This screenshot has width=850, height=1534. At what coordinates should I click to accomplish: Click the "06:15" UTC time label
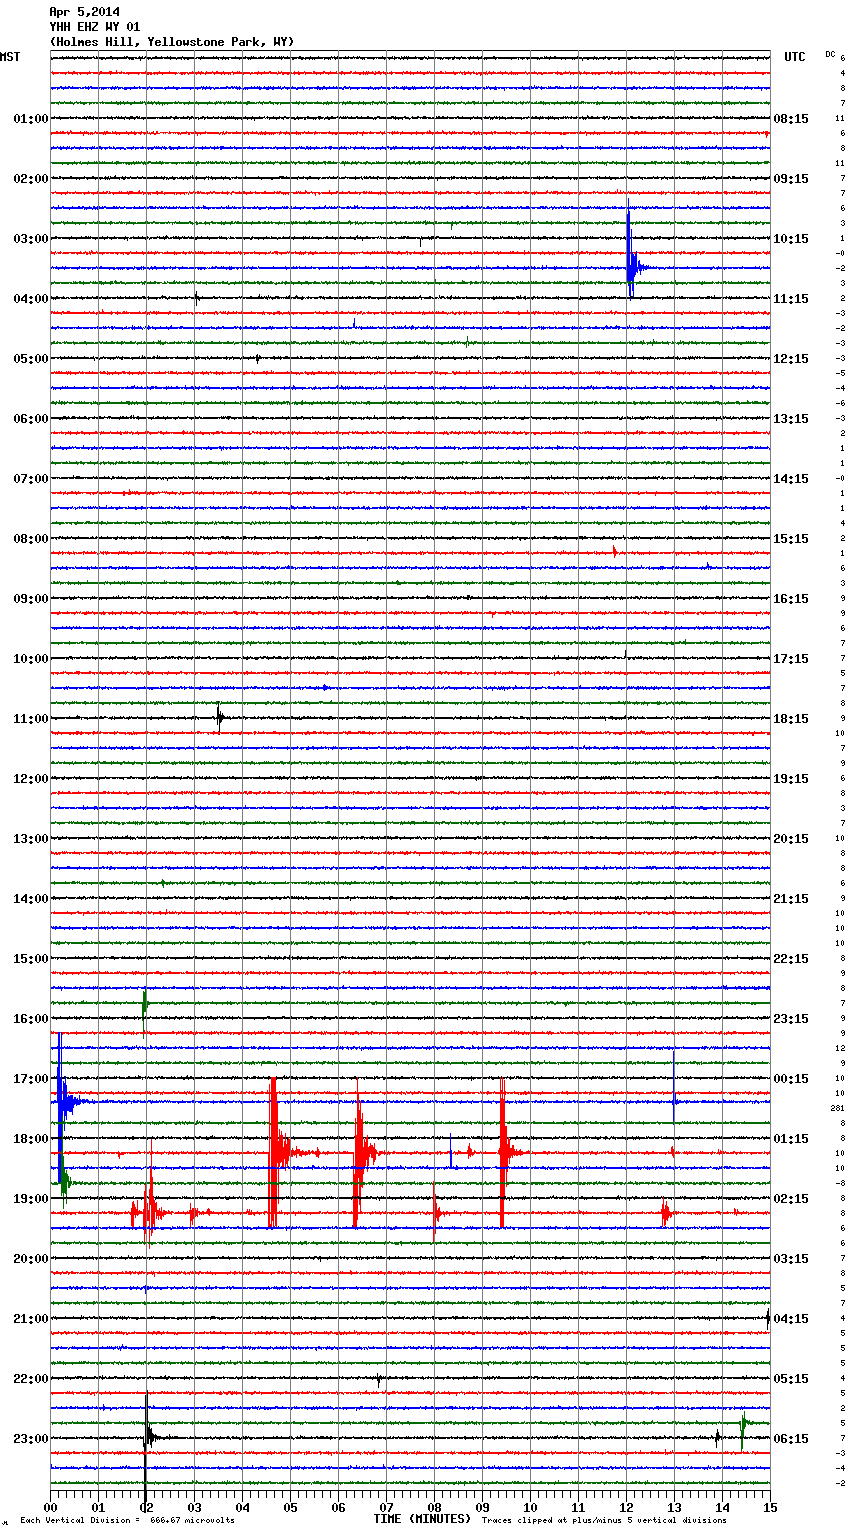pos(791,1439)
